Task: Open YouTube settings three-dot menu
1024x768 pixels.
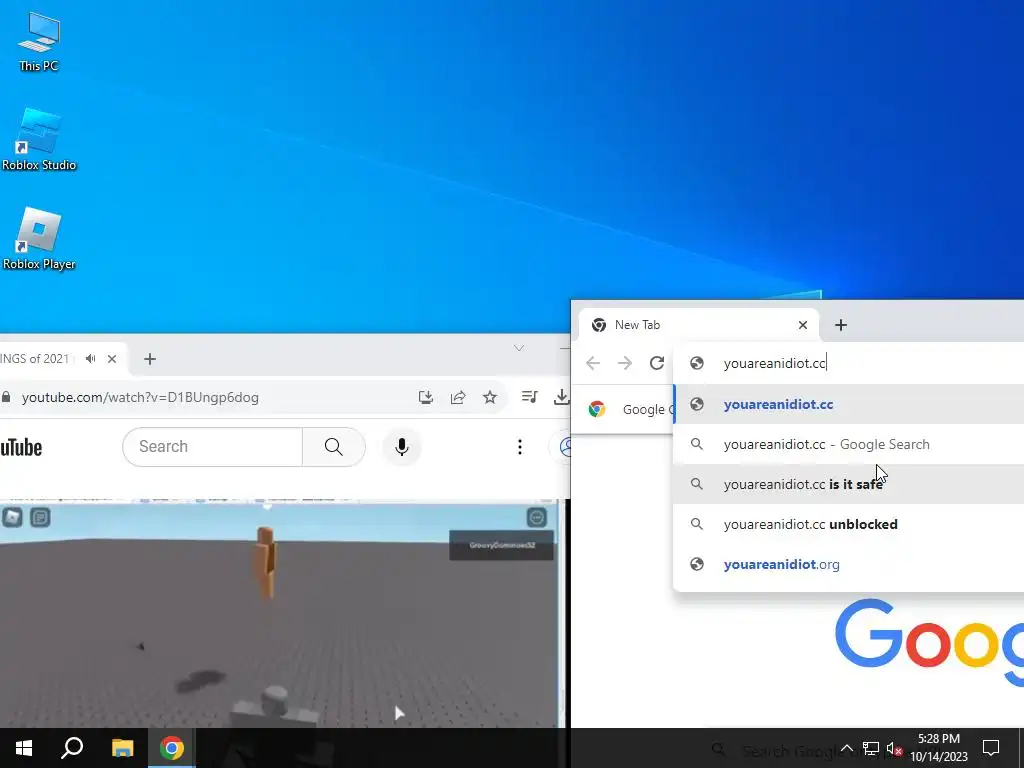Action: pos(520,447)
